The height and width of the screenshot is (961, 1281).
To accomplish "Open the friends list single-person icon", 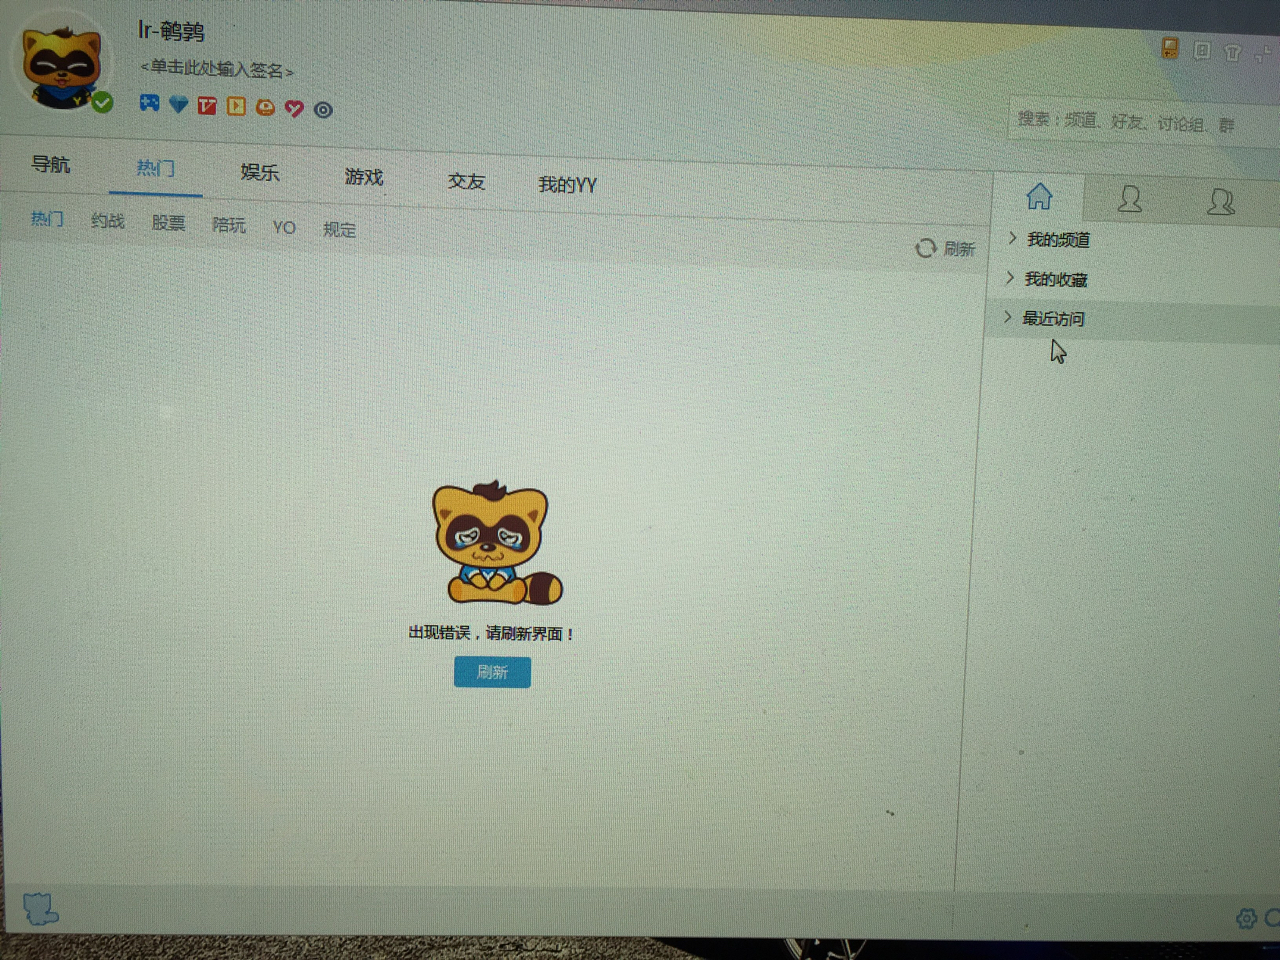I will coord(1129,200).
